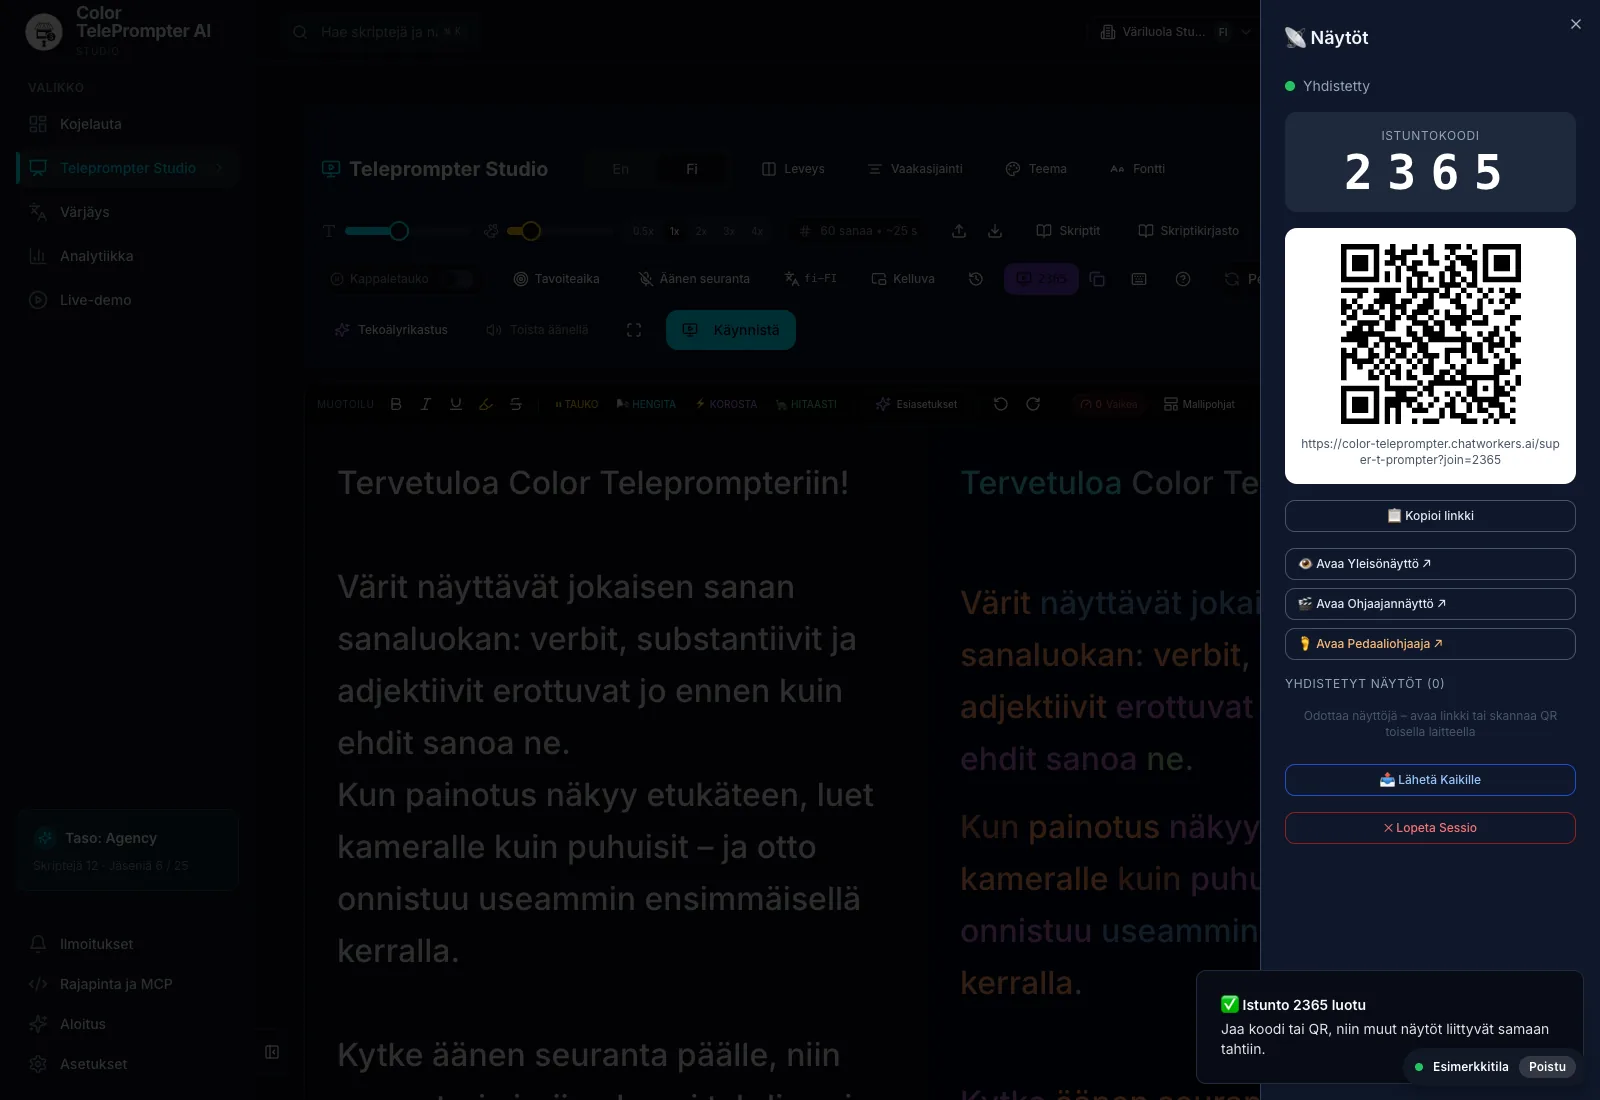Image resolution: width=1600 pixels, height=1100 pixels.
Task: Toggle the Kelluva floating mode
Action: 903,279
